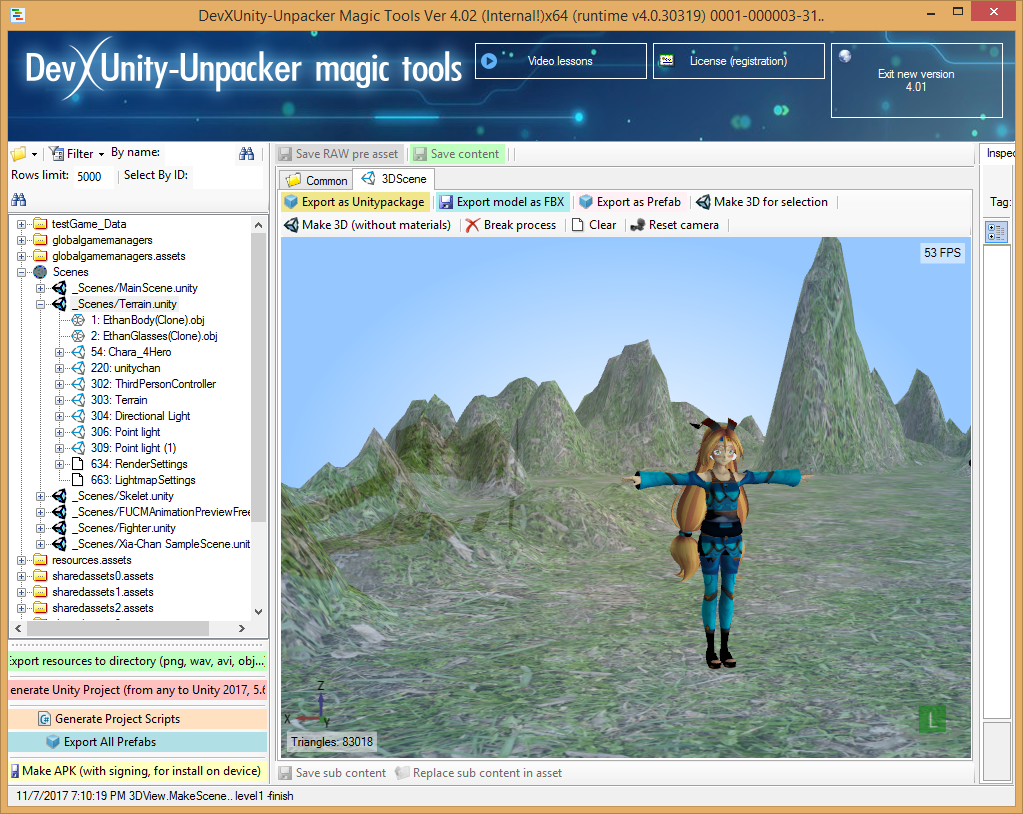The image size is (1023, 814).
Task: Click the green L lighting indicator in viewport
Action: (932, 720)
